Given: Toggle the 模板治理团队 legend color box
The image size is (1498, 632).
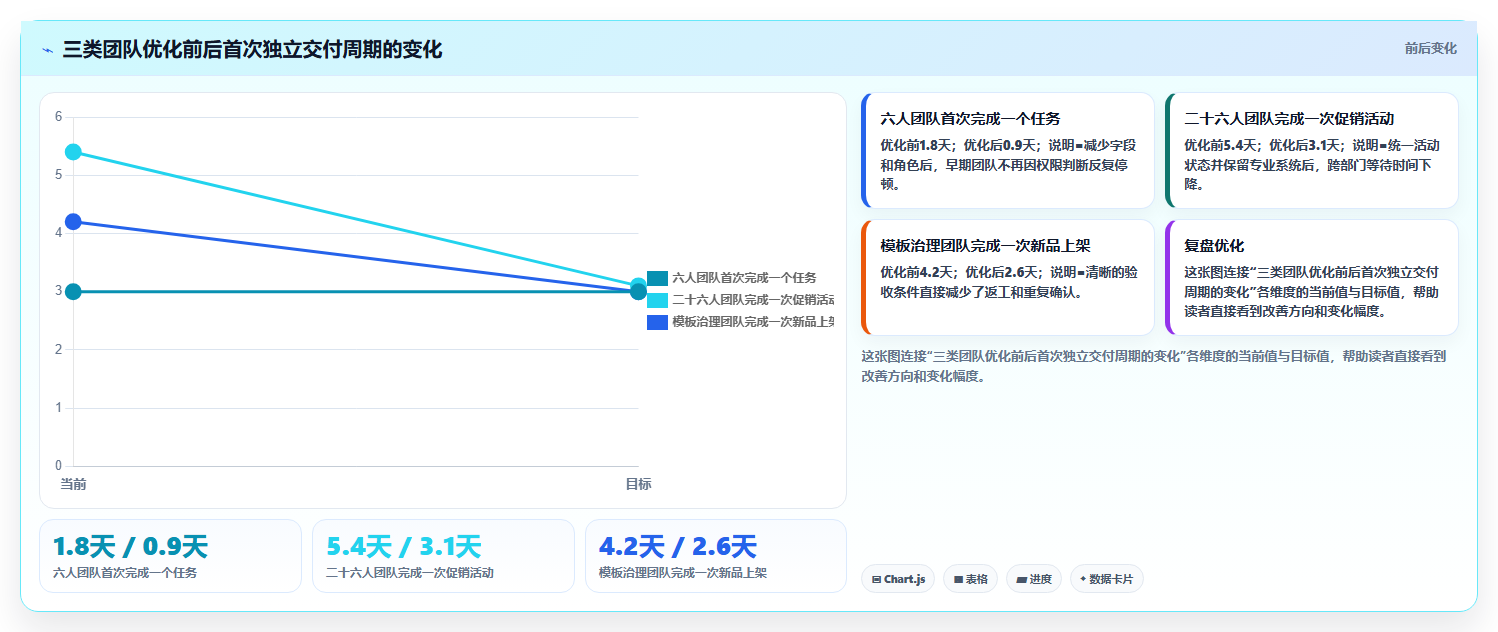Looking at the screenshot, I should click(657, 322).
